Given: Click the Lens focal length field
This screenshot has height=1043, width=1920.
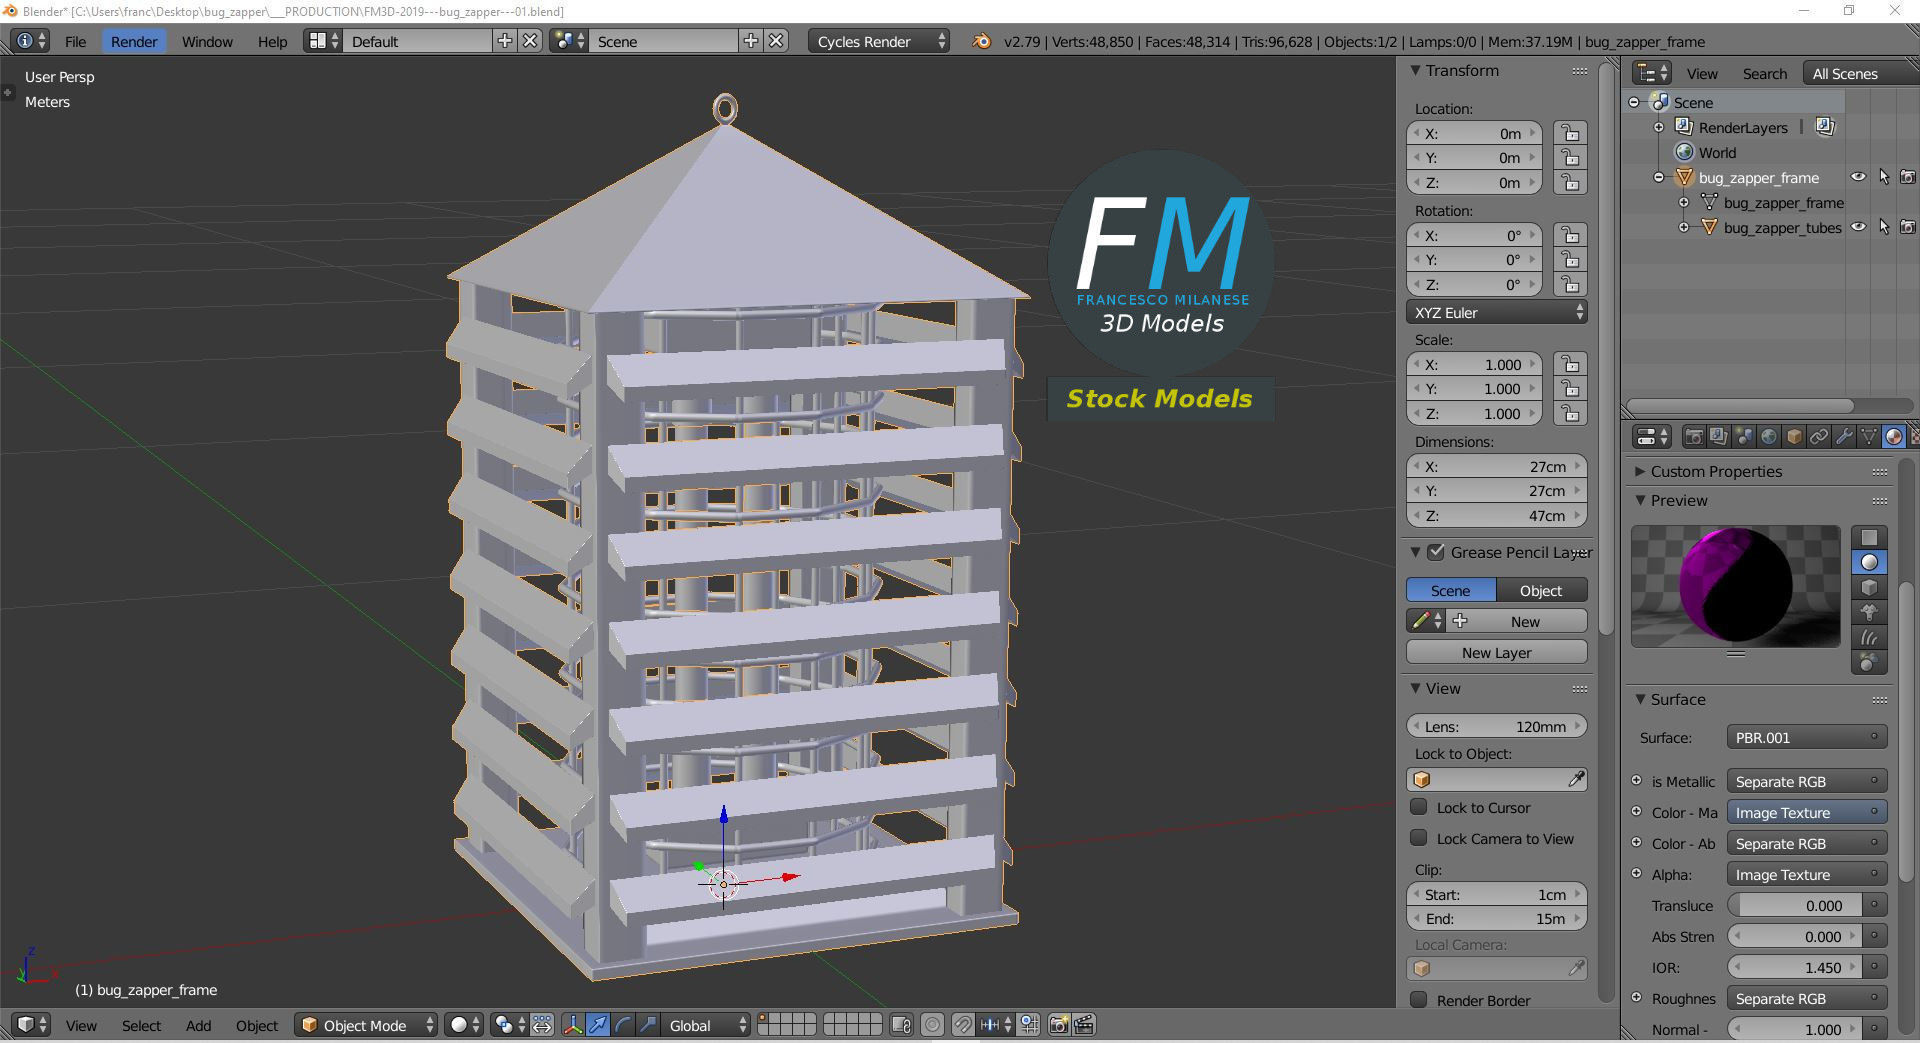Looking at the screenshot, I should pyautogui.click(x=1496, y=726).
